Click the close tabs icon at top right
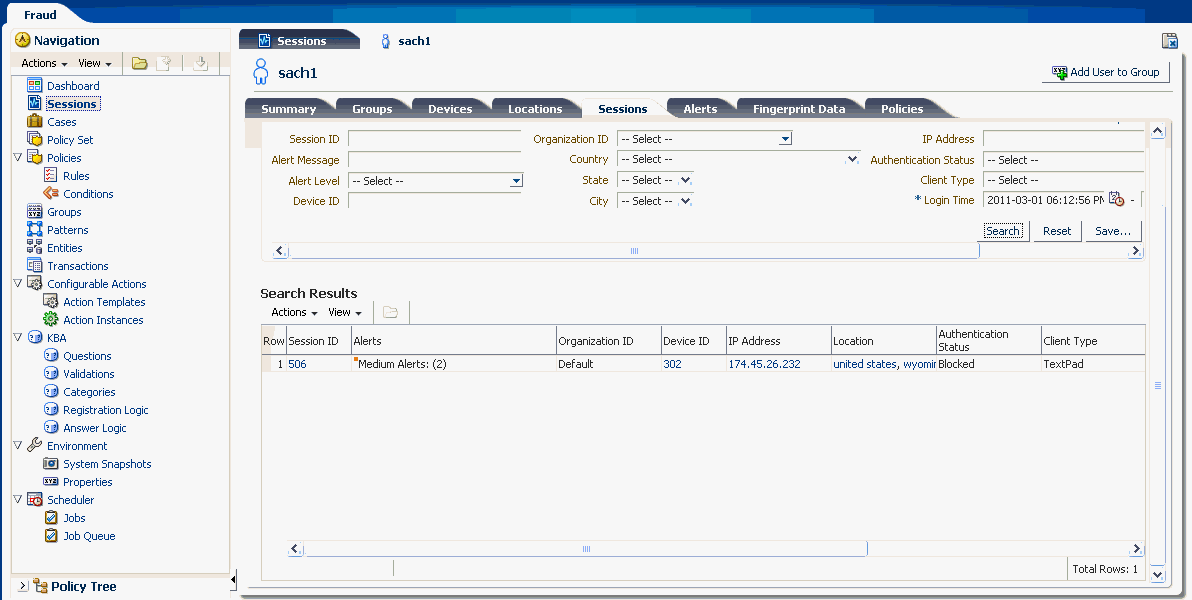This screenshot has width=1192, height=600. click(x=1170, y=41)
